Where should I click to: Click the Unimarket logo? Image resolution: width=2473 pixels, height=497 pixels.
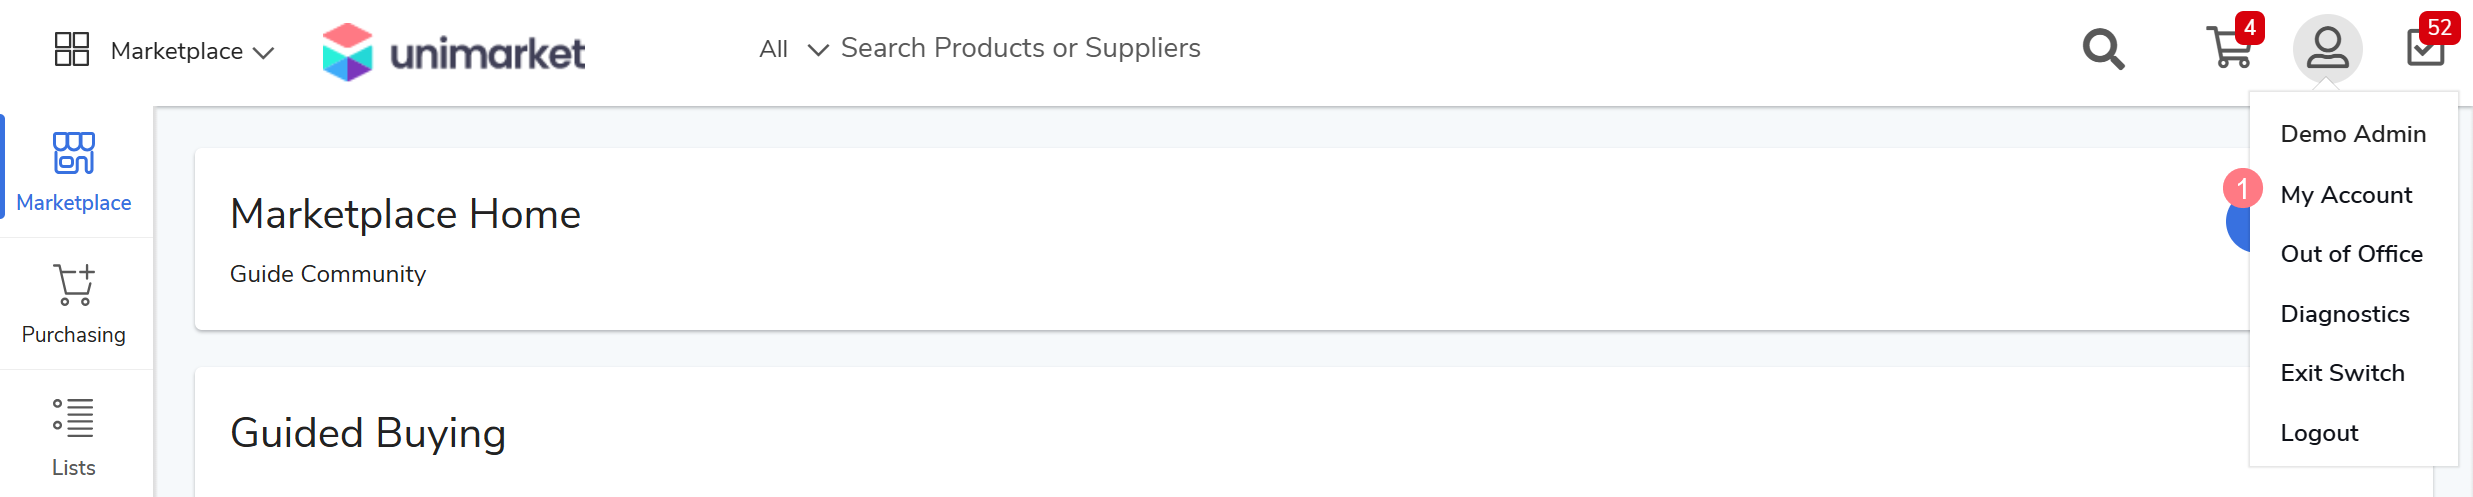click(x=453, y=51)
